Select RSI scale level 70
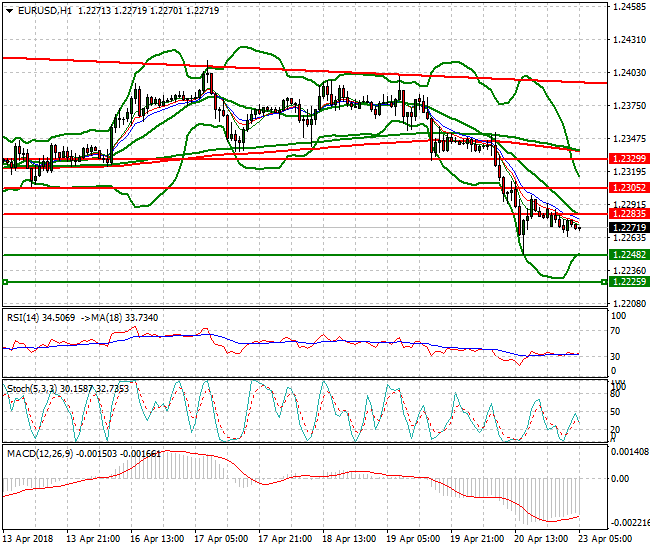The height and width of the screenshot is (550, 650). point(616,331)
